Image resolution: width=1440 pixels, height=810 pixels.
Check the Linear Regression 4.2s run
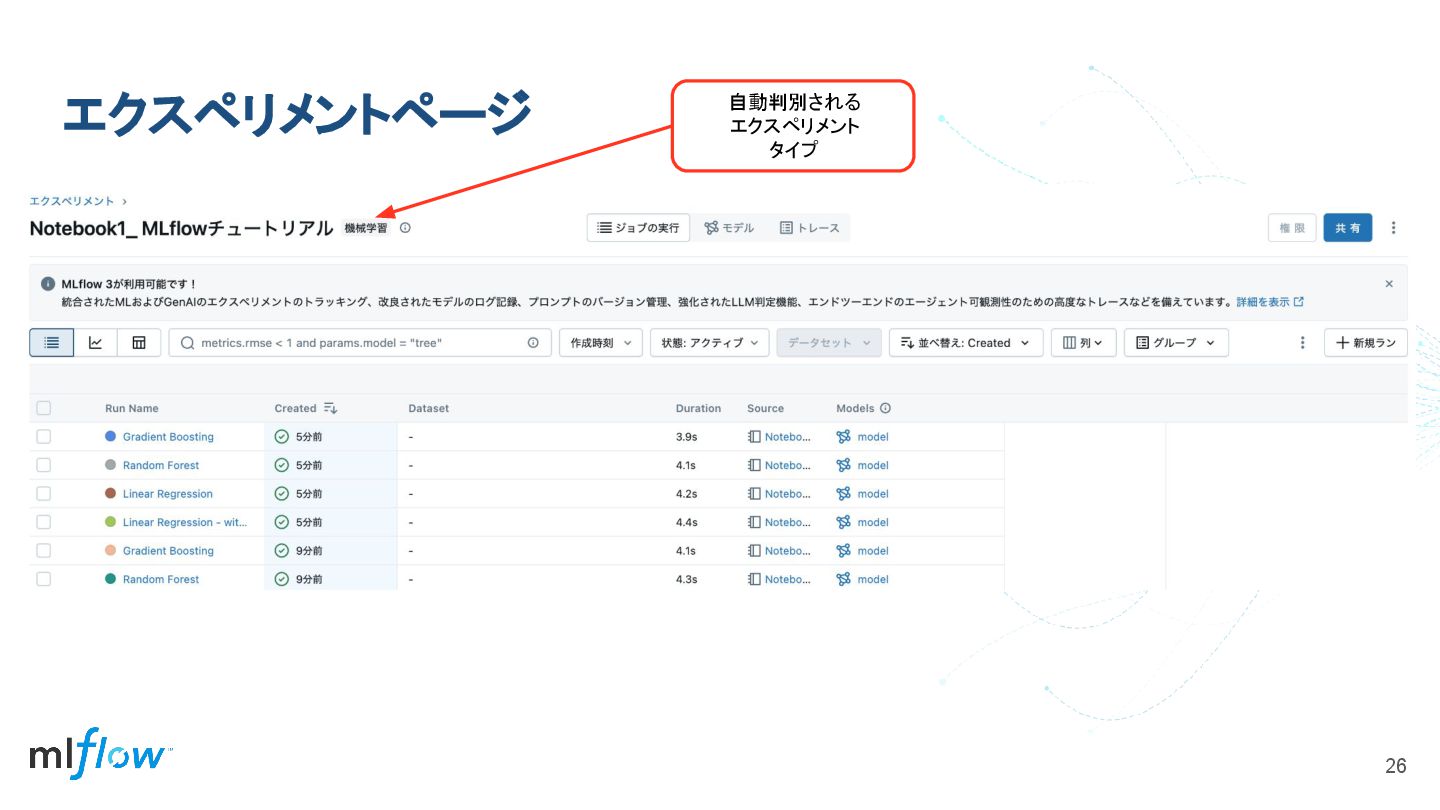43,494
